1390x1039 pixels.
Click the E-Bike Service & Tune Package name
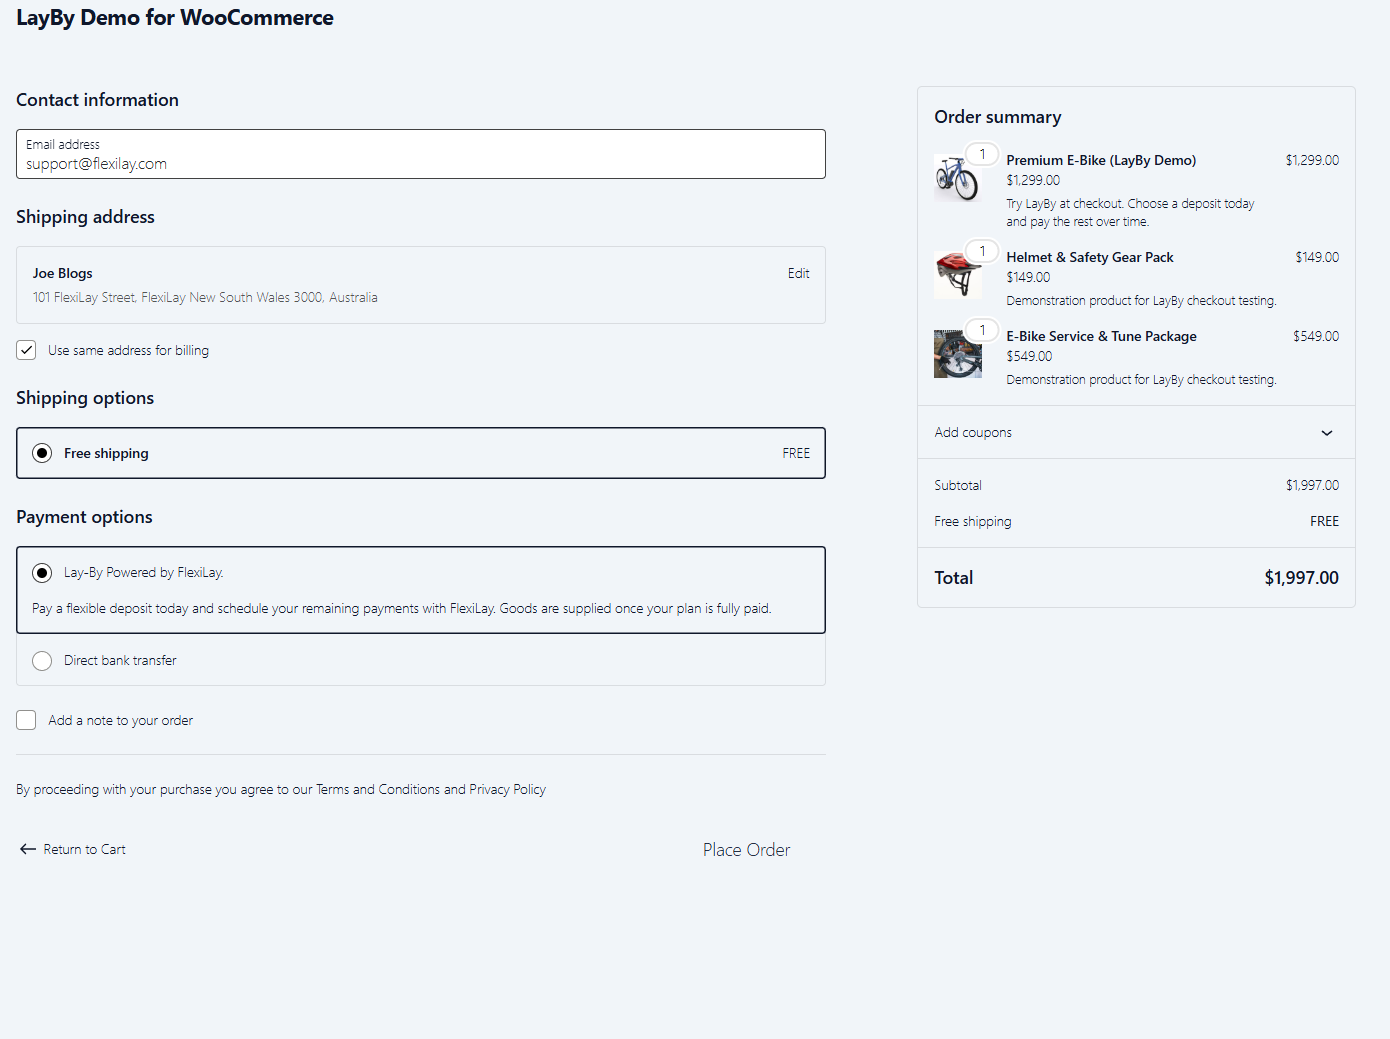coord(1101,336)
